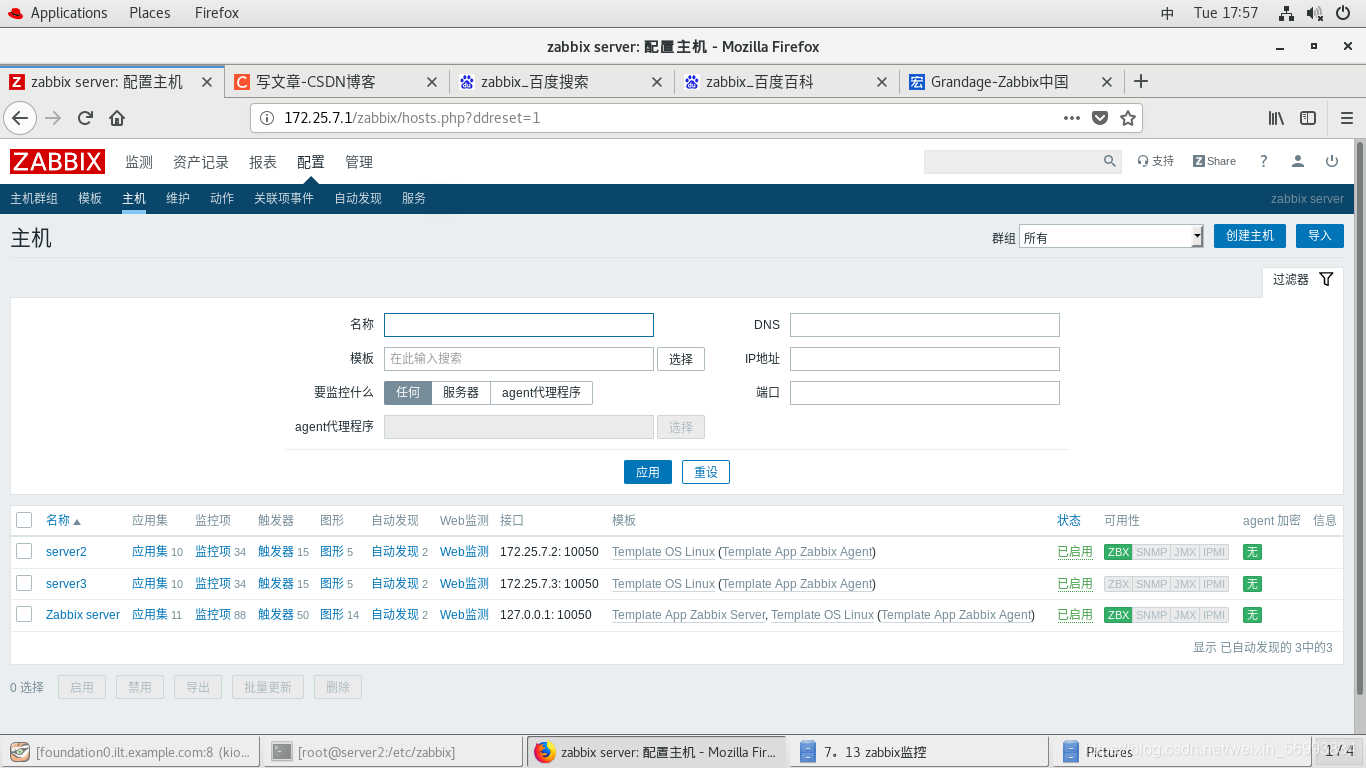Click 已启用 status of server2

[x=1075, y=552]
